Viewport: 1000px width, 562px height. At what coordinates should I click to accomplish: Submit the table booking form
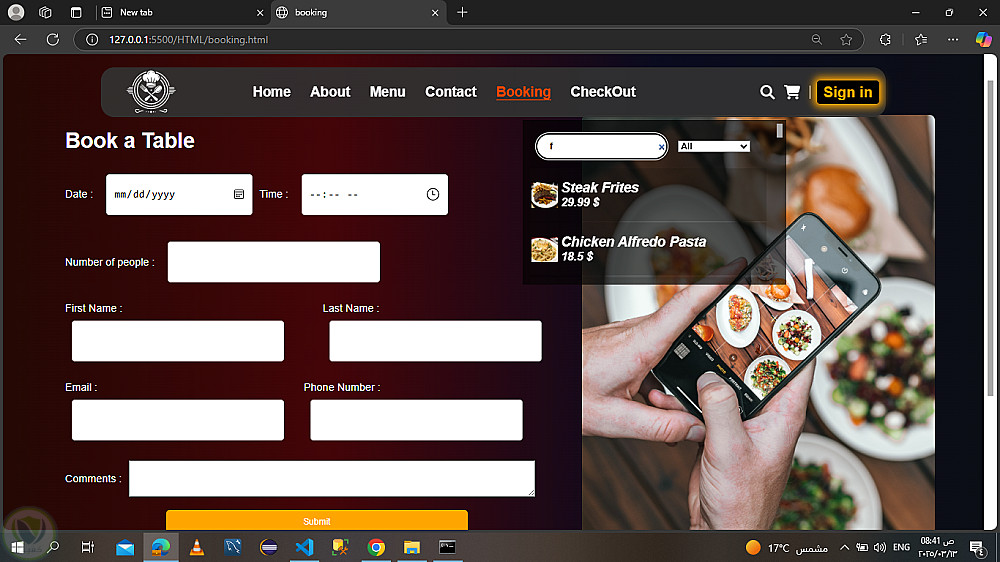[316, 521]
